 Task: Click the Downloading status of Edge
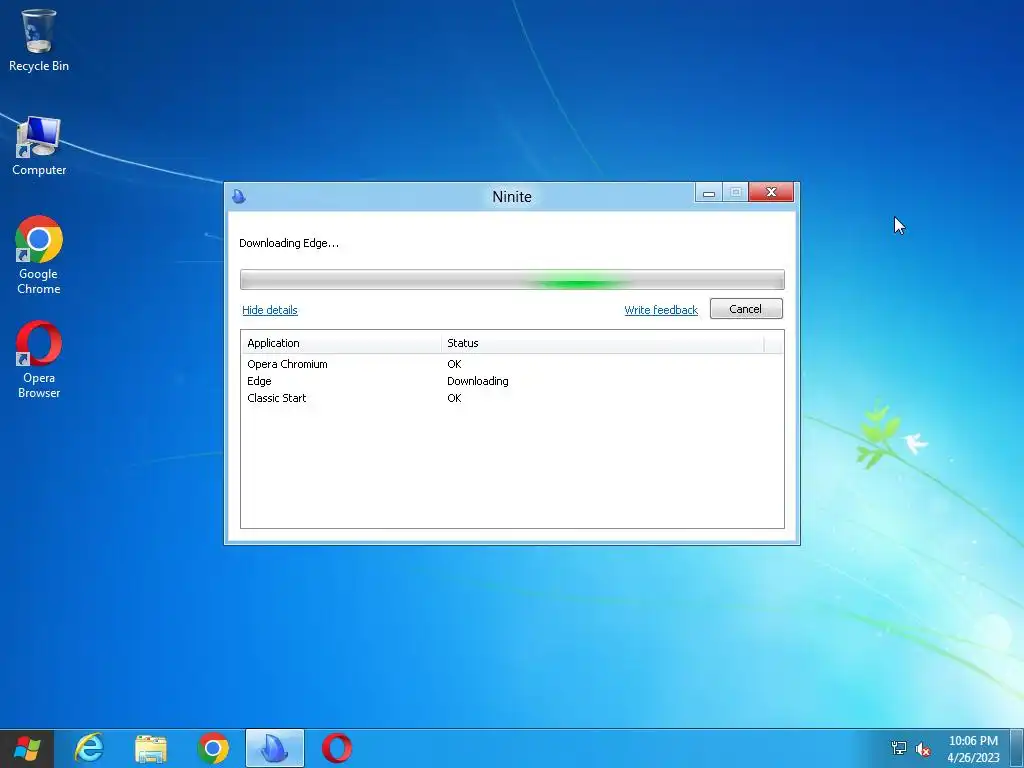click(477, 381)
